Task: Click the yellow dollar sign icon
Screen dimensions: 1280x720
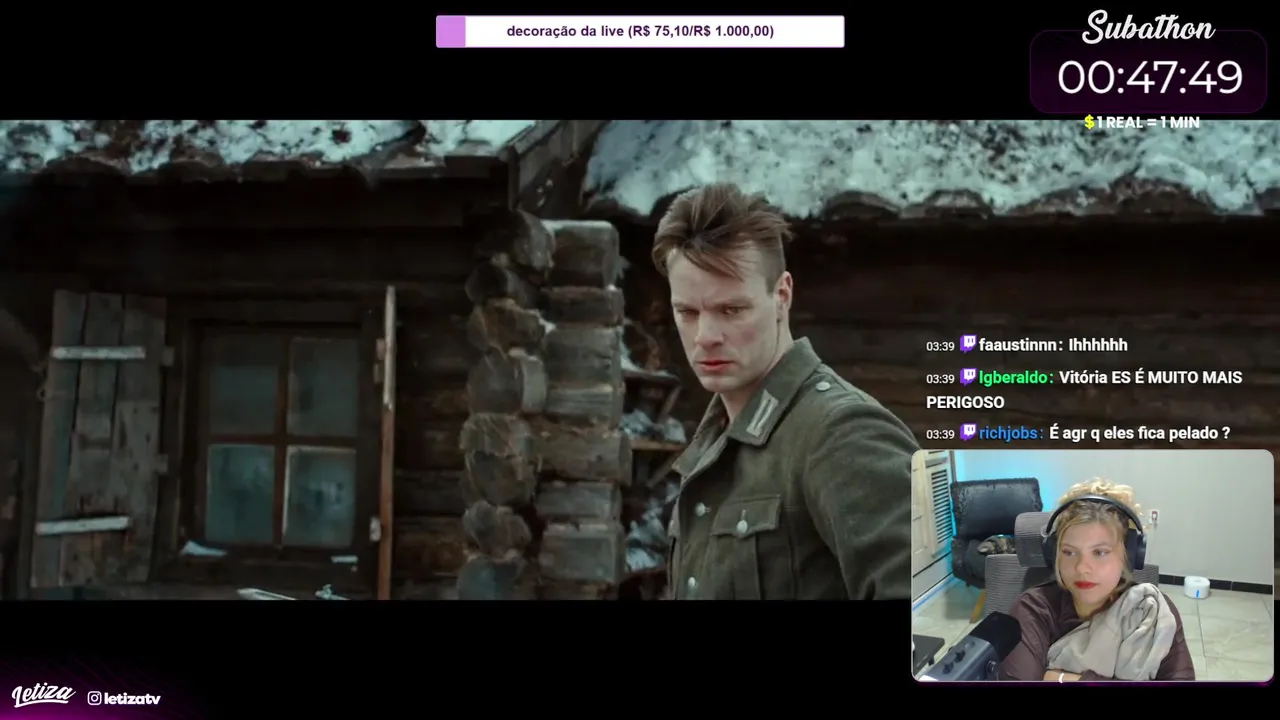Action: pos(1089,122)
